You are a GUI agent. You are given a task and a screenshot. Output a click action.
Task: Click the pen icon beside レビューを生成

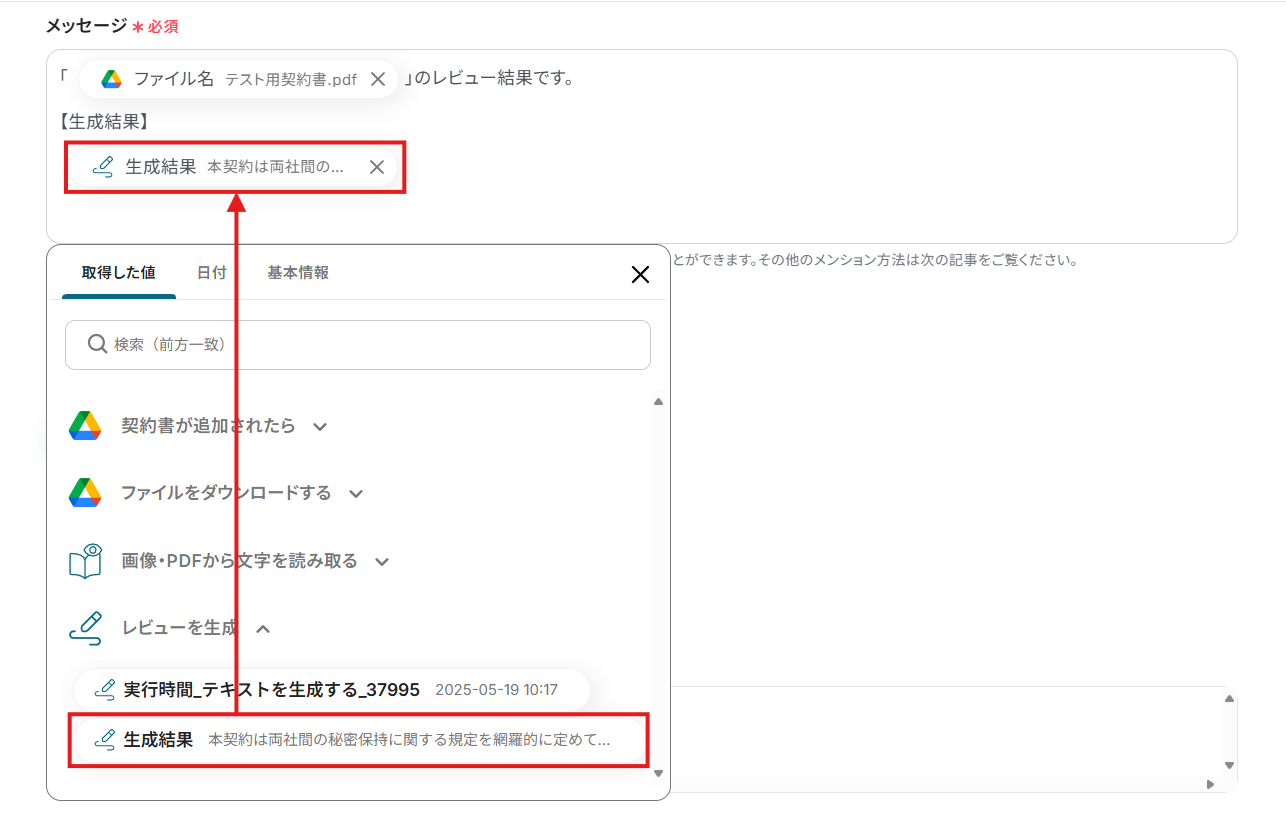(85, 628)
